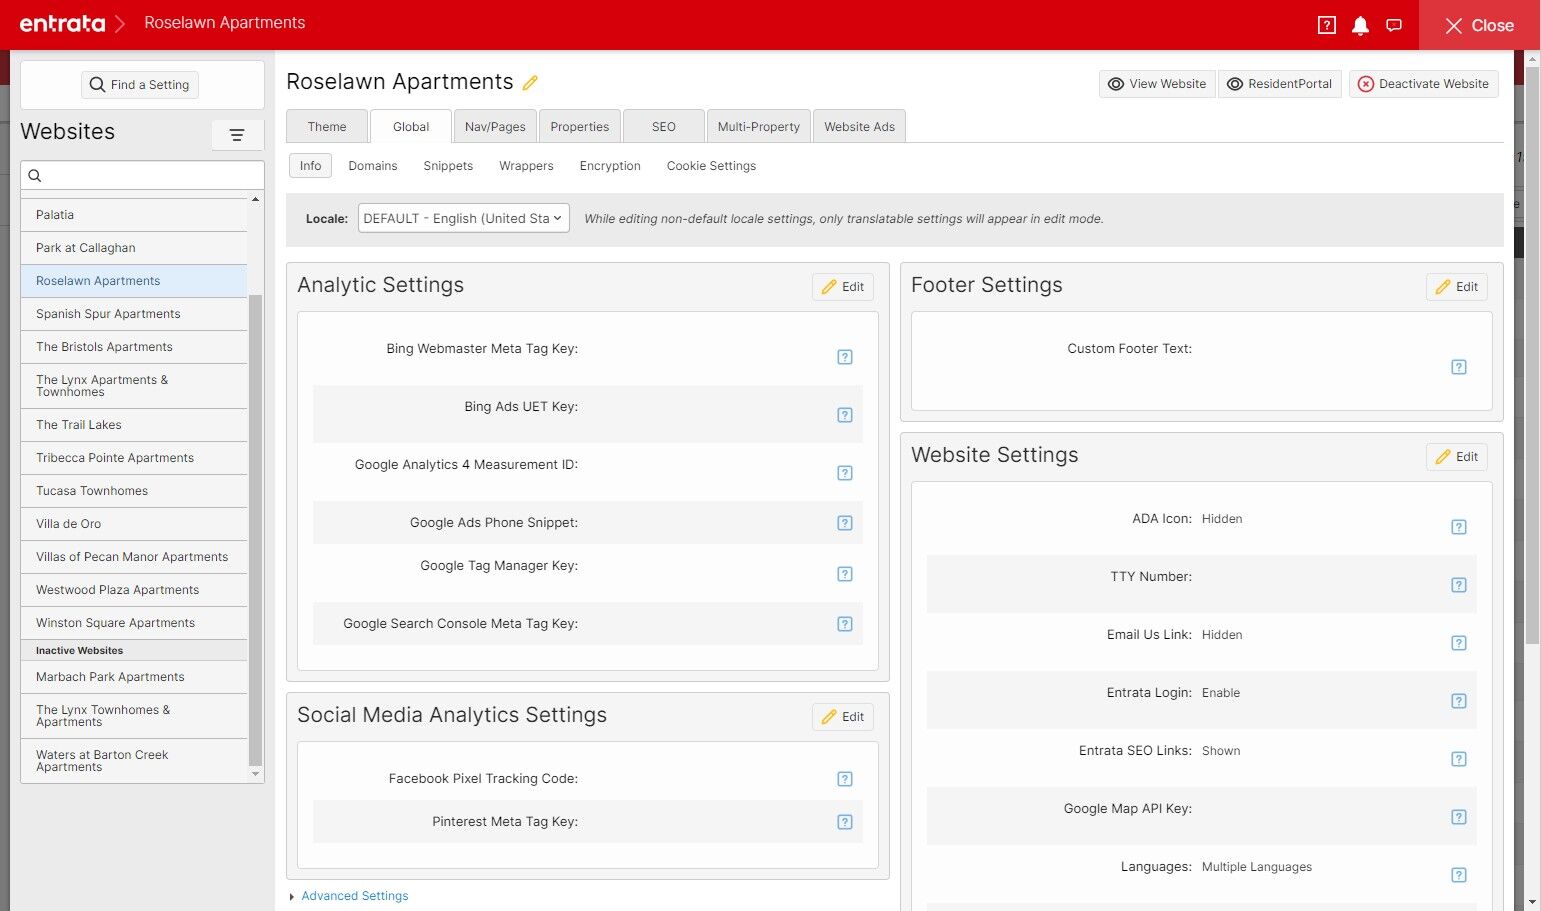Screen dimensions: 1541x911
Task: Select Palatia in the Websites list
Action: pyautogui.click(x=134, y=215)
